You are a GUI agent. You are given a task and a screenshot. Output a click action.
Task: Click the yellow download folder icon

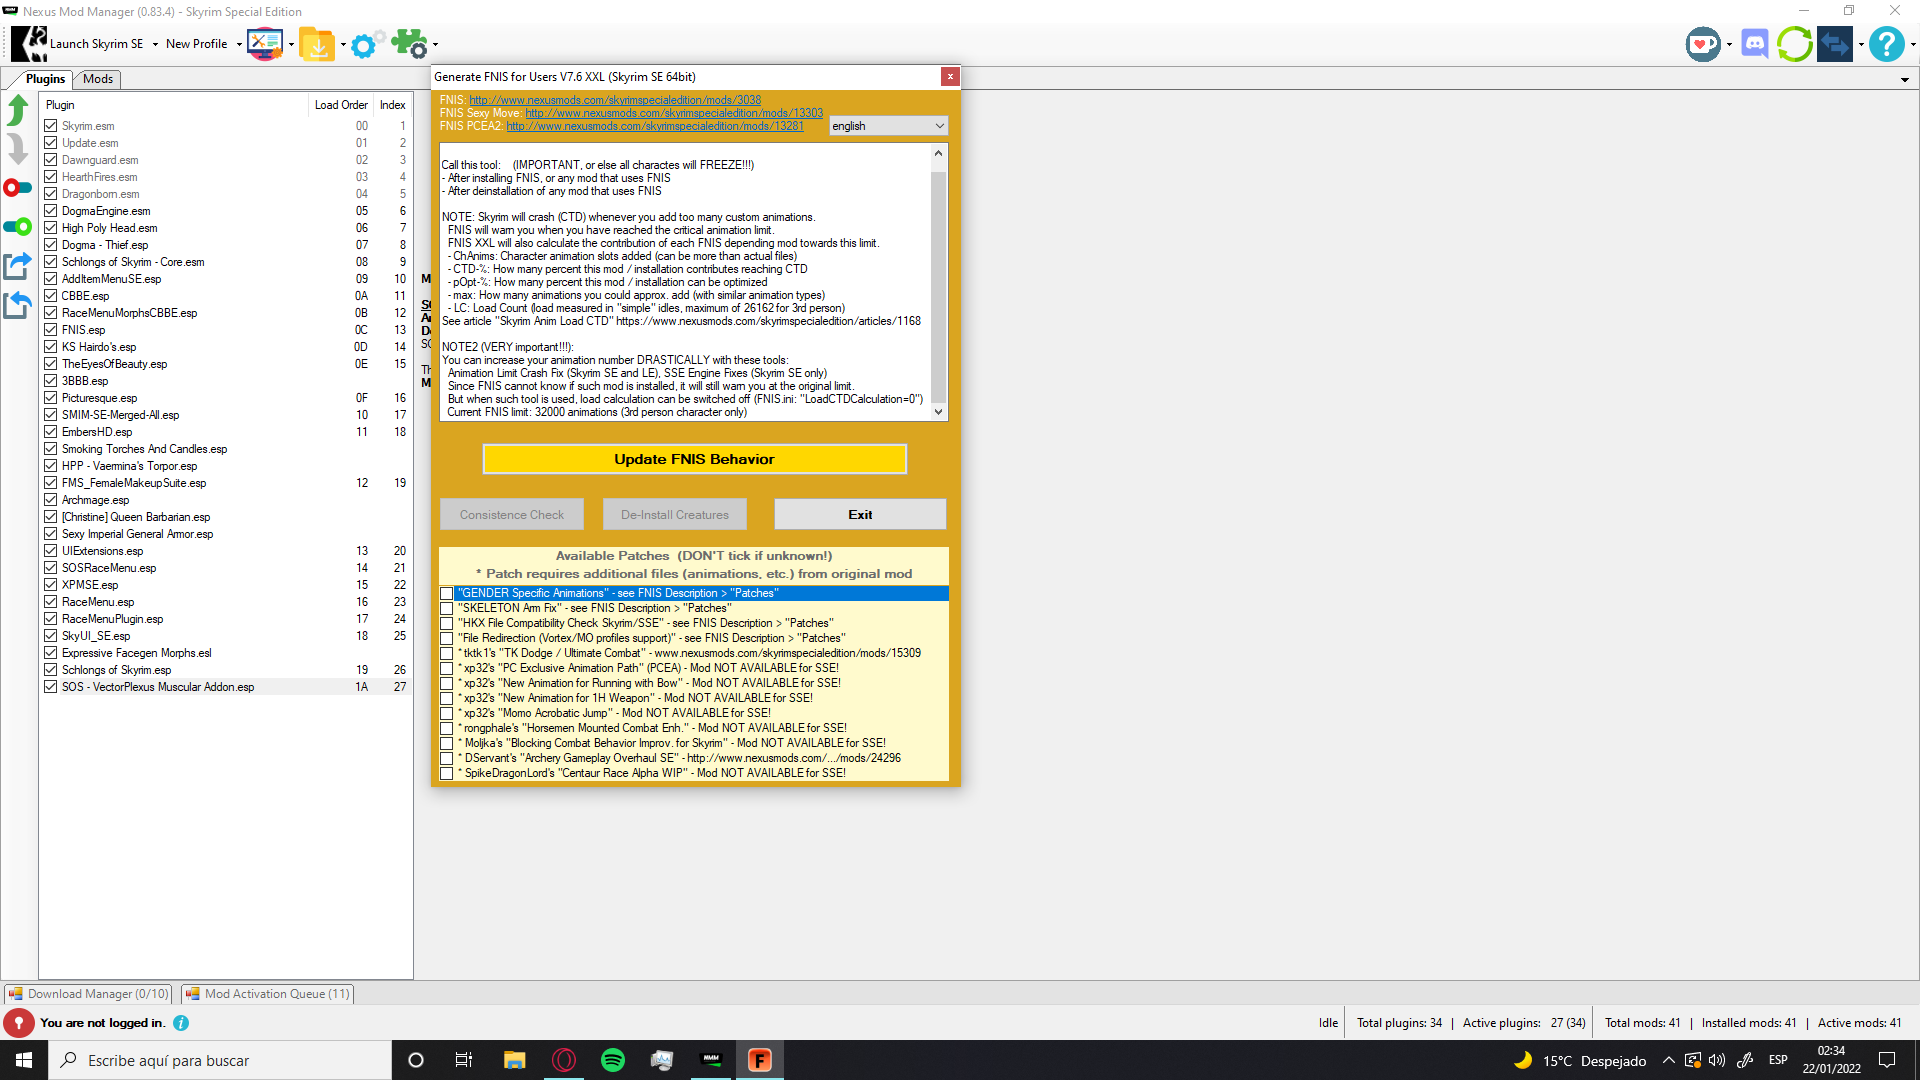[x=317, y=44]
